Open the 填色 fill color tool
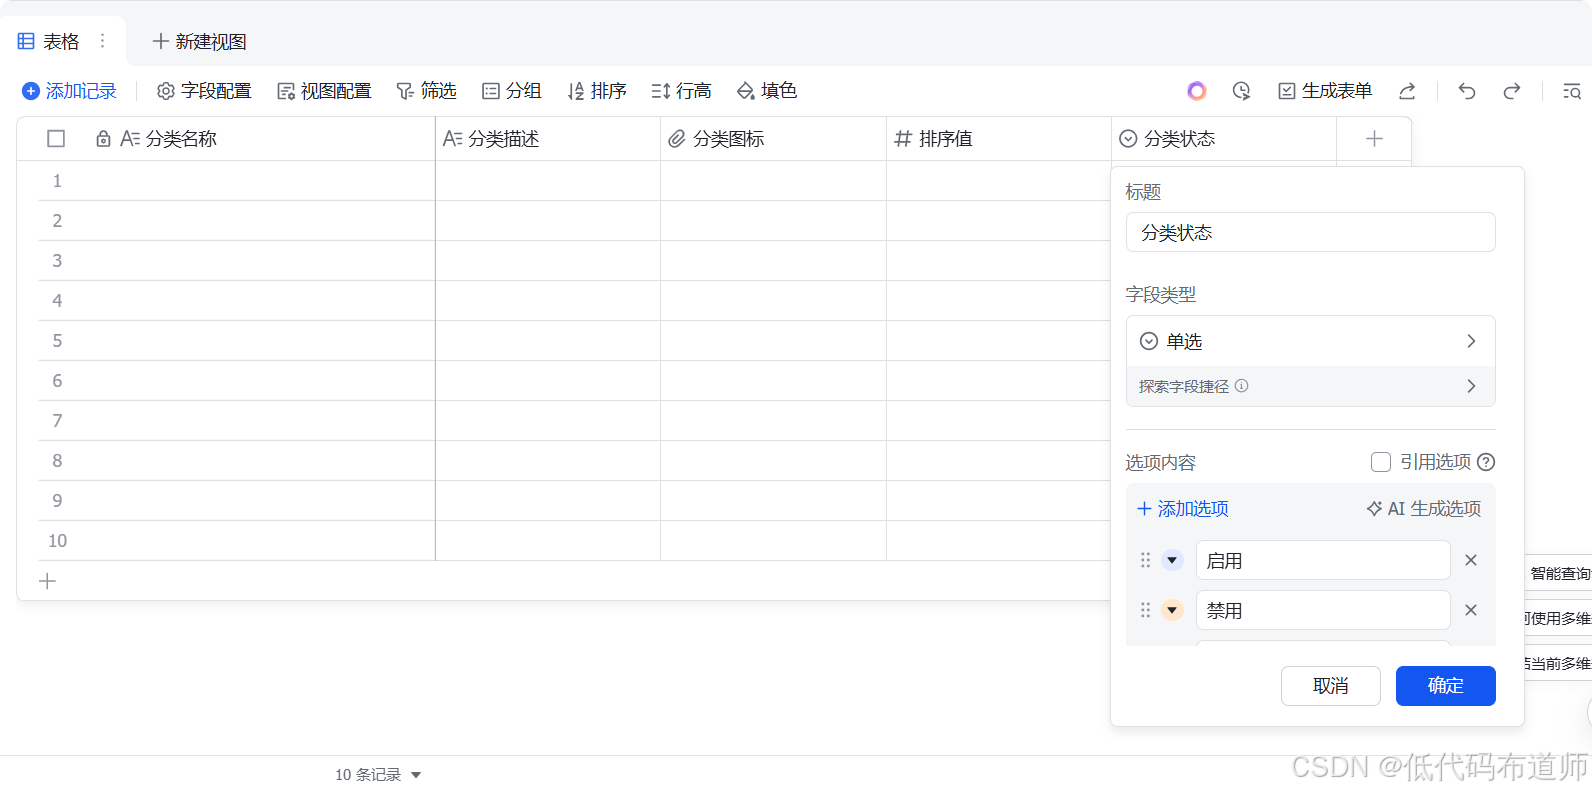 coord(767,91)
